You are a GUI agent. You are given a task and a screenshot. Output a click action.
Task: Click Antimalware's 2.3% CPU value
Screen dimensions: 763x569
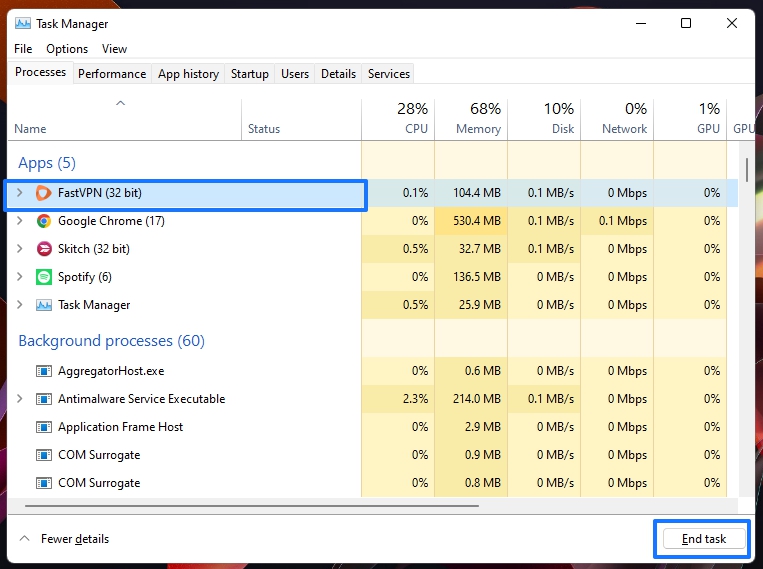coord(416,399)
